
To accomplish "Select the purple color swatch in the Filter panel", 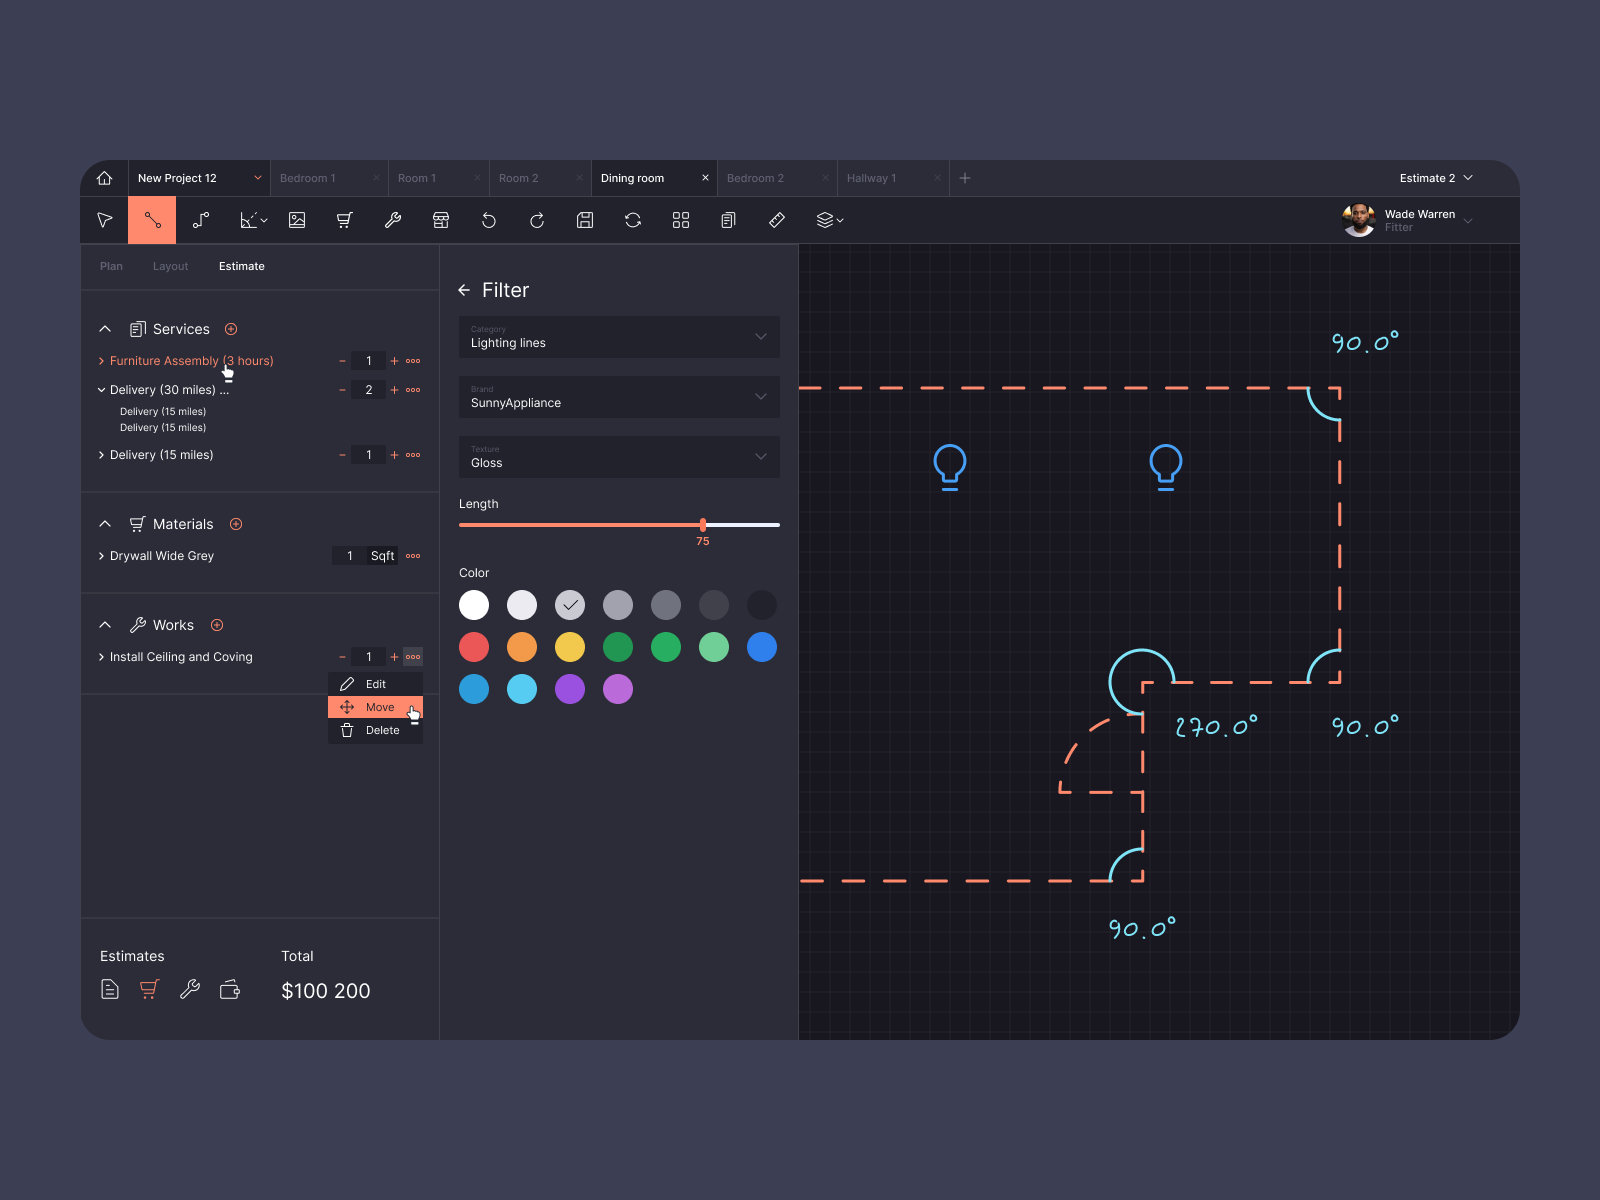I will tap(570, 689).
